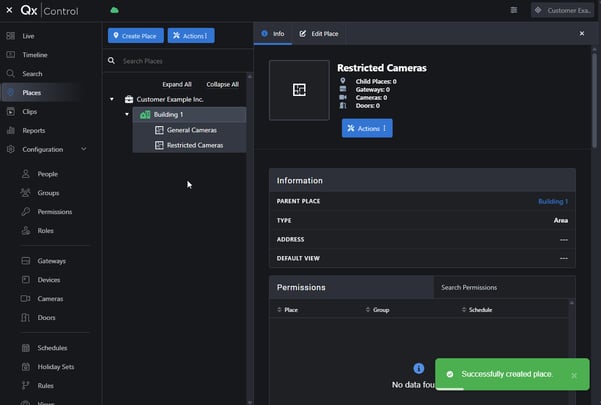The image size is (601, 405).
Task: Open the list menu icon in top bar
Action: click(x=514, y=10)
